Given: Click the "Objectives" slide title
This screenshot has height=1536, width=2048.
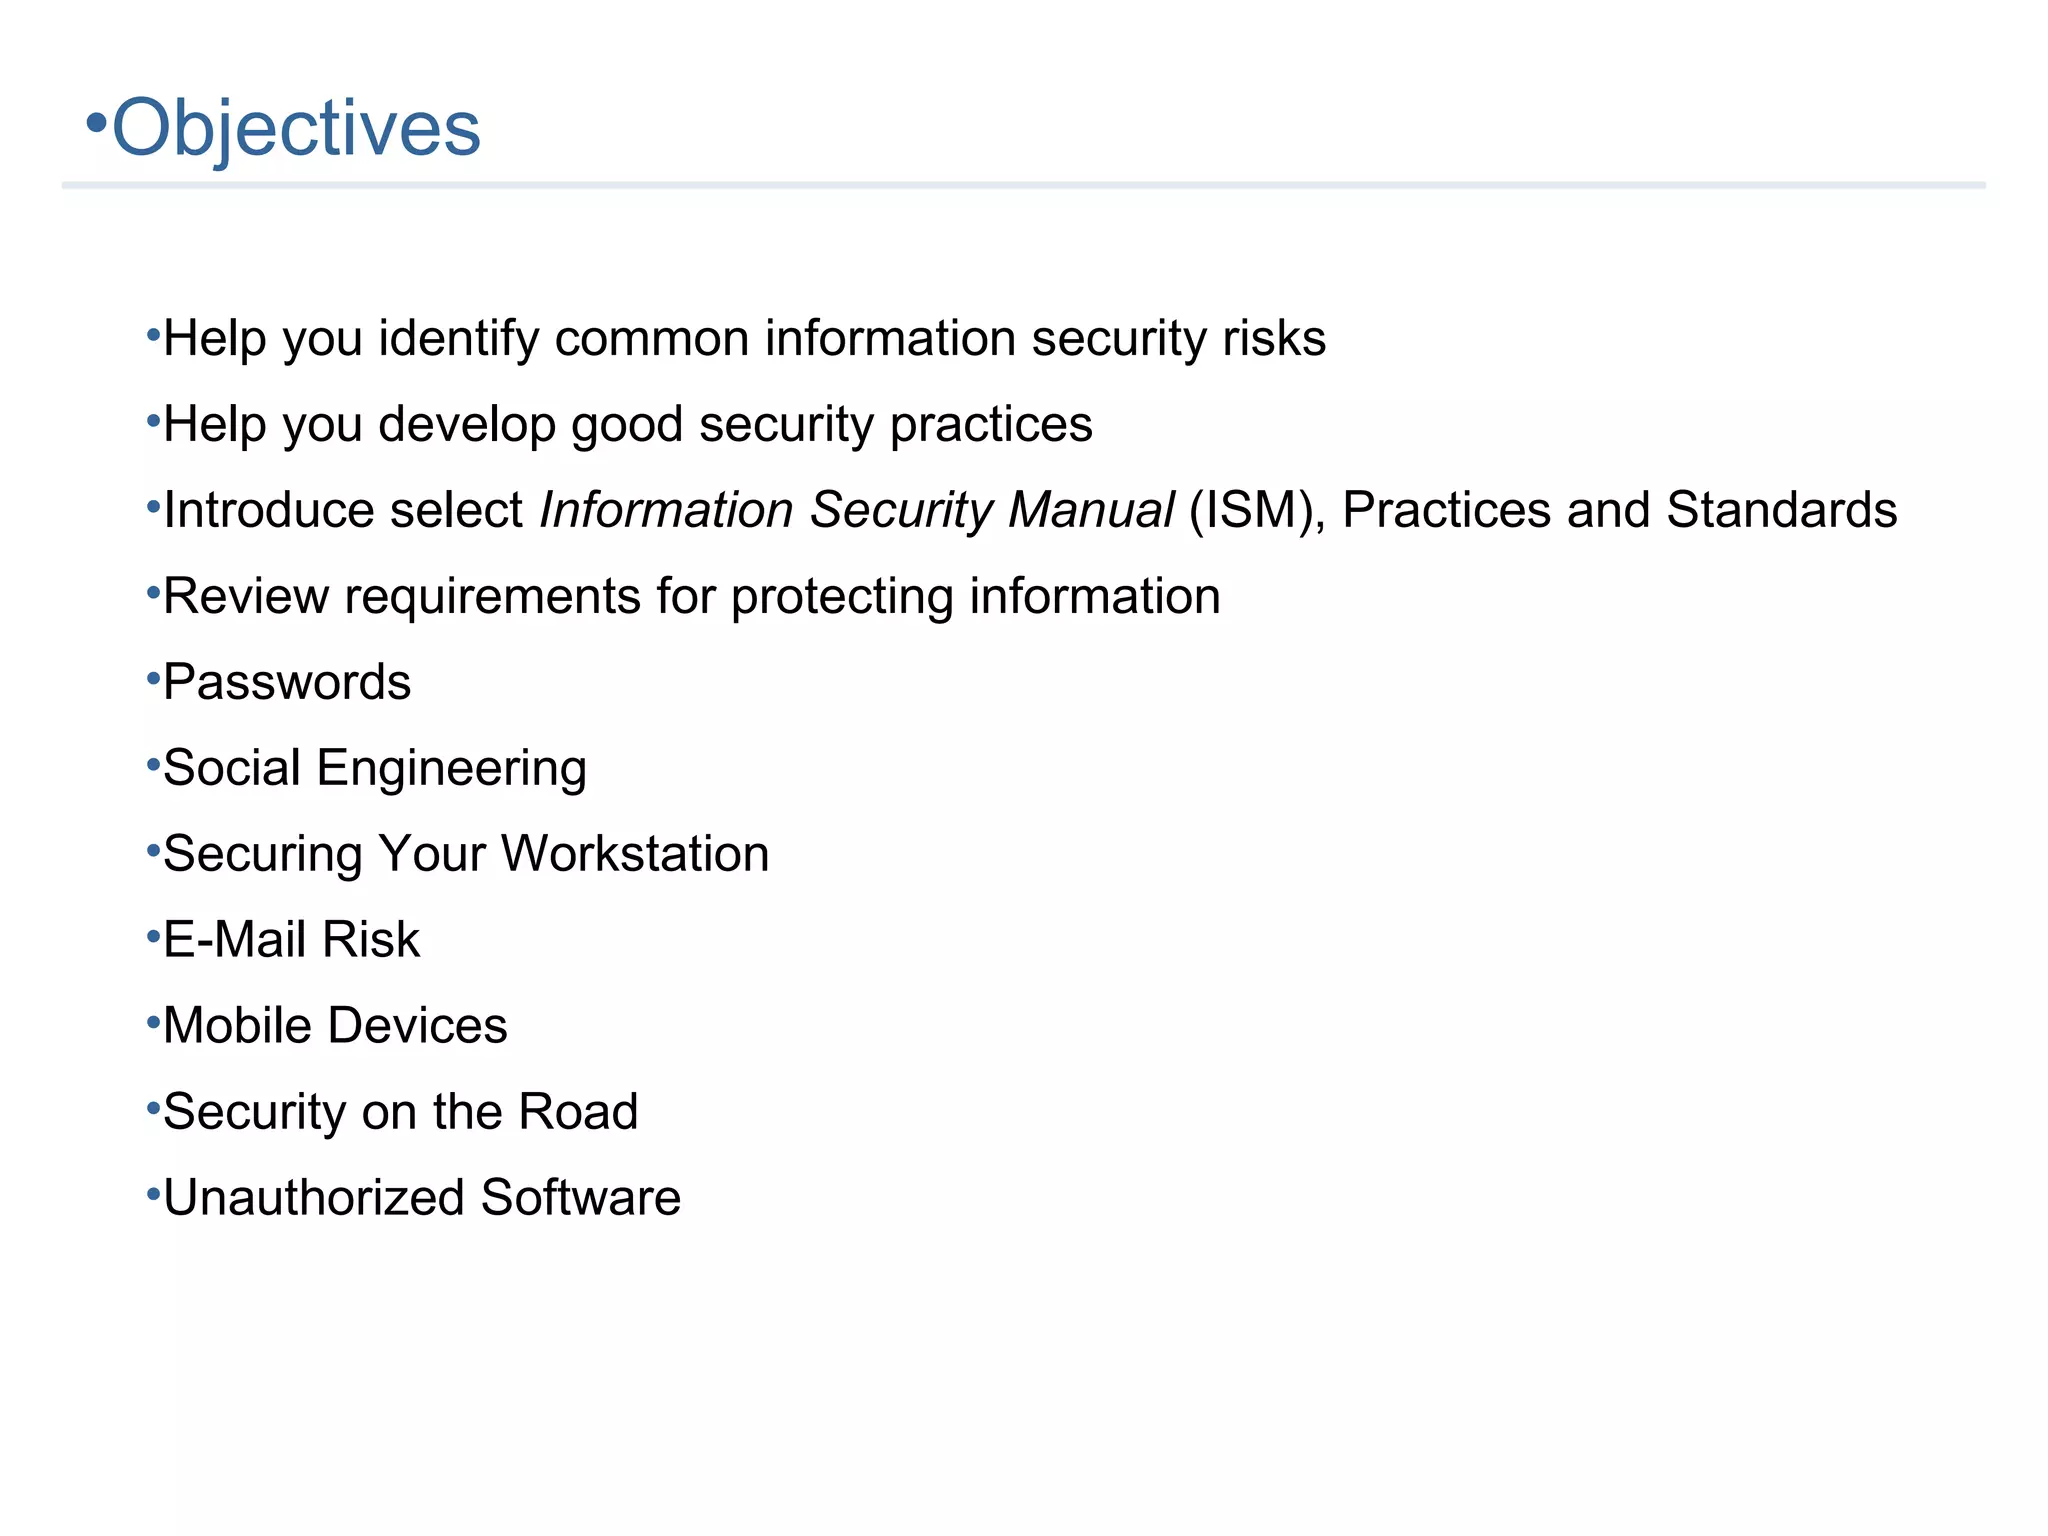Looking at the screenshot, I should (x=296, y=128).
